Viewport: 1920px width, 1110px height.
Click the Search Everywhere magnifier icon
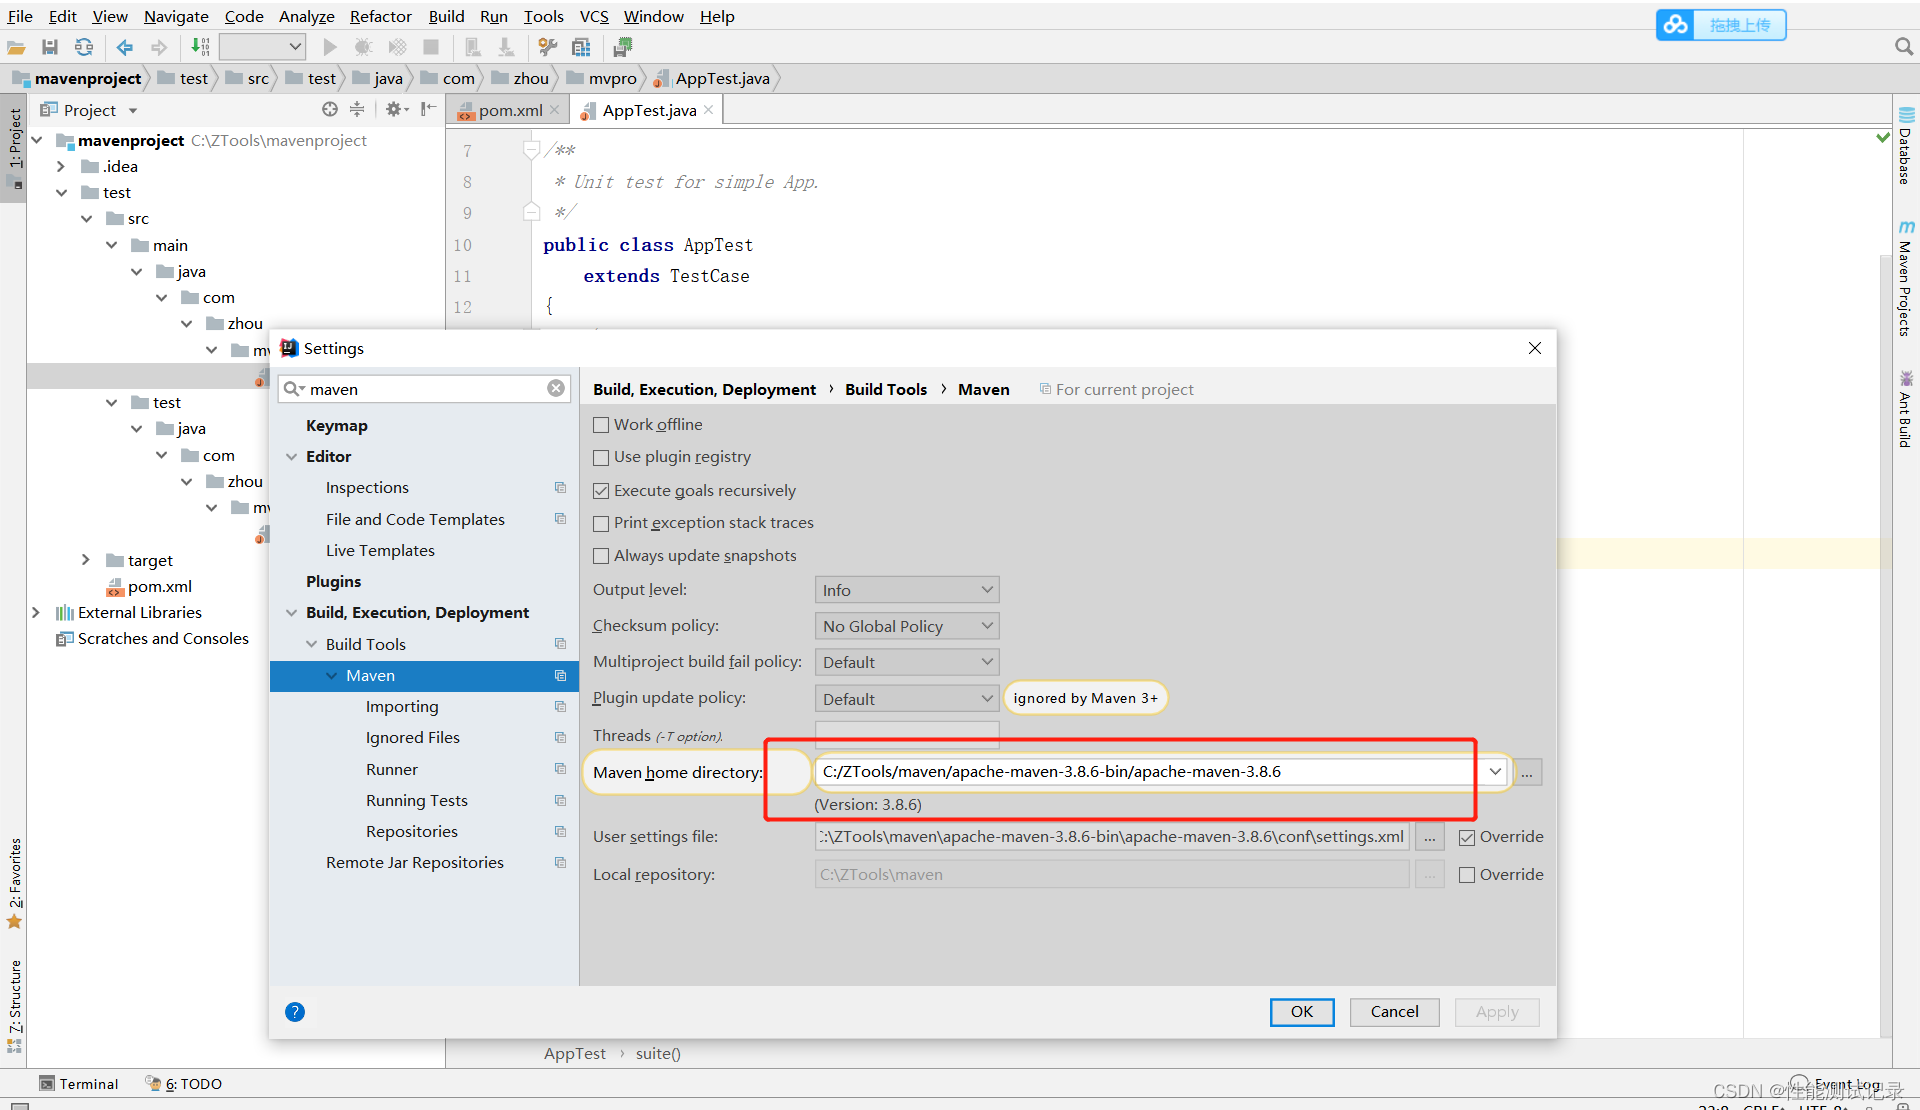coord(1903,47)
